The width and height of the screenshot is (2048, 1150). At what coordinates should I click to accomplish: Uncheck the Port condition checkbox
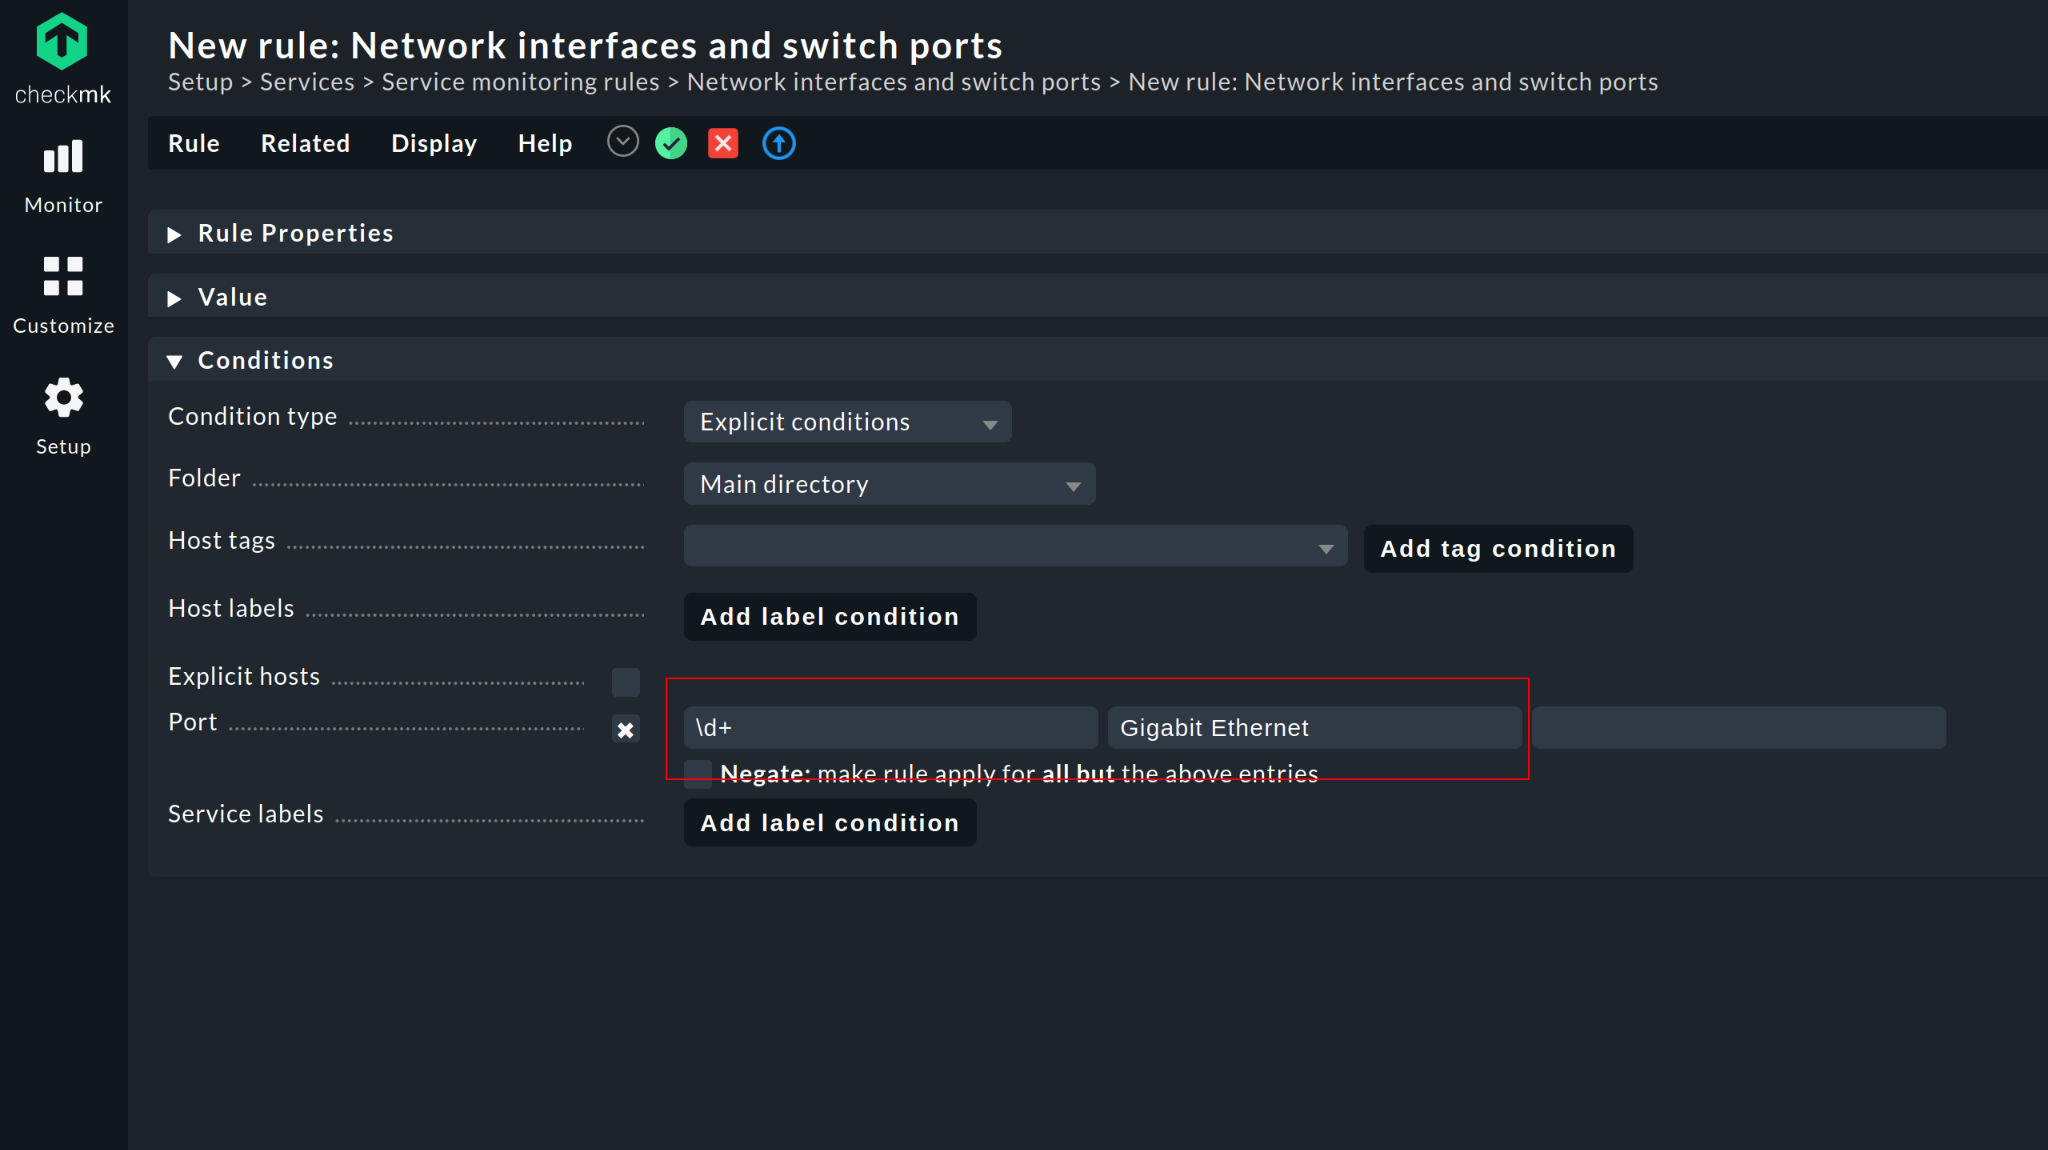pyautogui.click(x=626, y=730)
